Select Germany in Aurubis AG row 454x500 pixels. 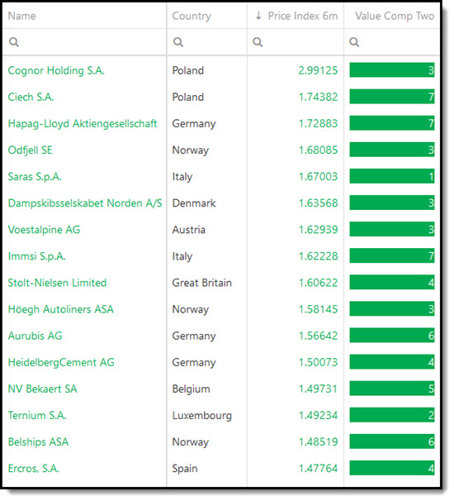(x=194, y=336)
